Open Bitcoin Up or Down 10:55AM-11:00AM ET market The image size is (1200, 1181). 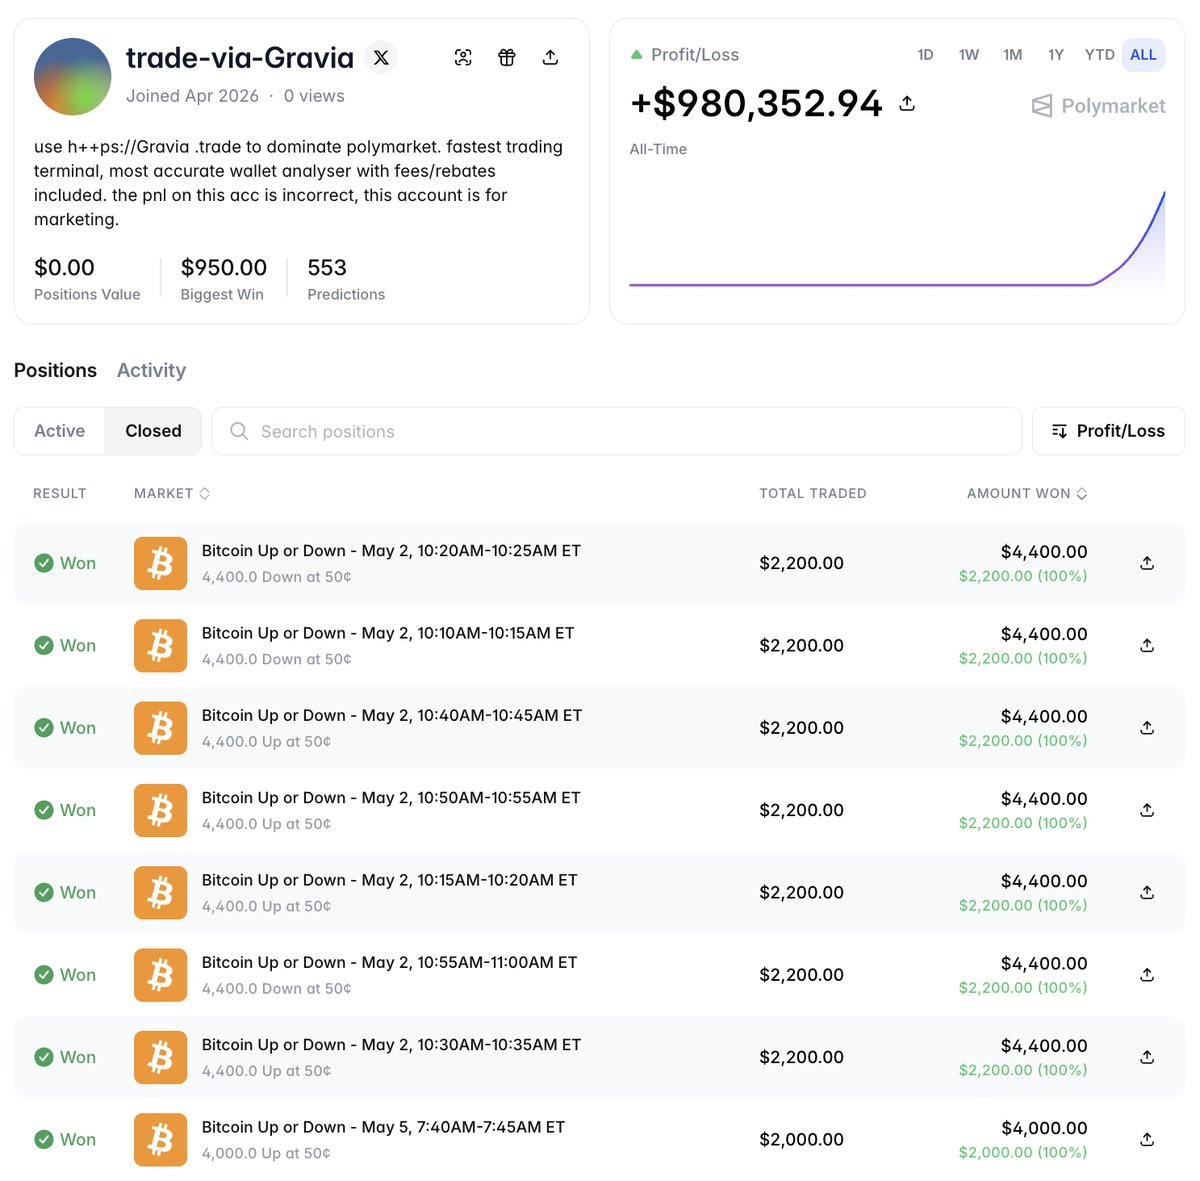pyautogui.click(x=390, y=962)
